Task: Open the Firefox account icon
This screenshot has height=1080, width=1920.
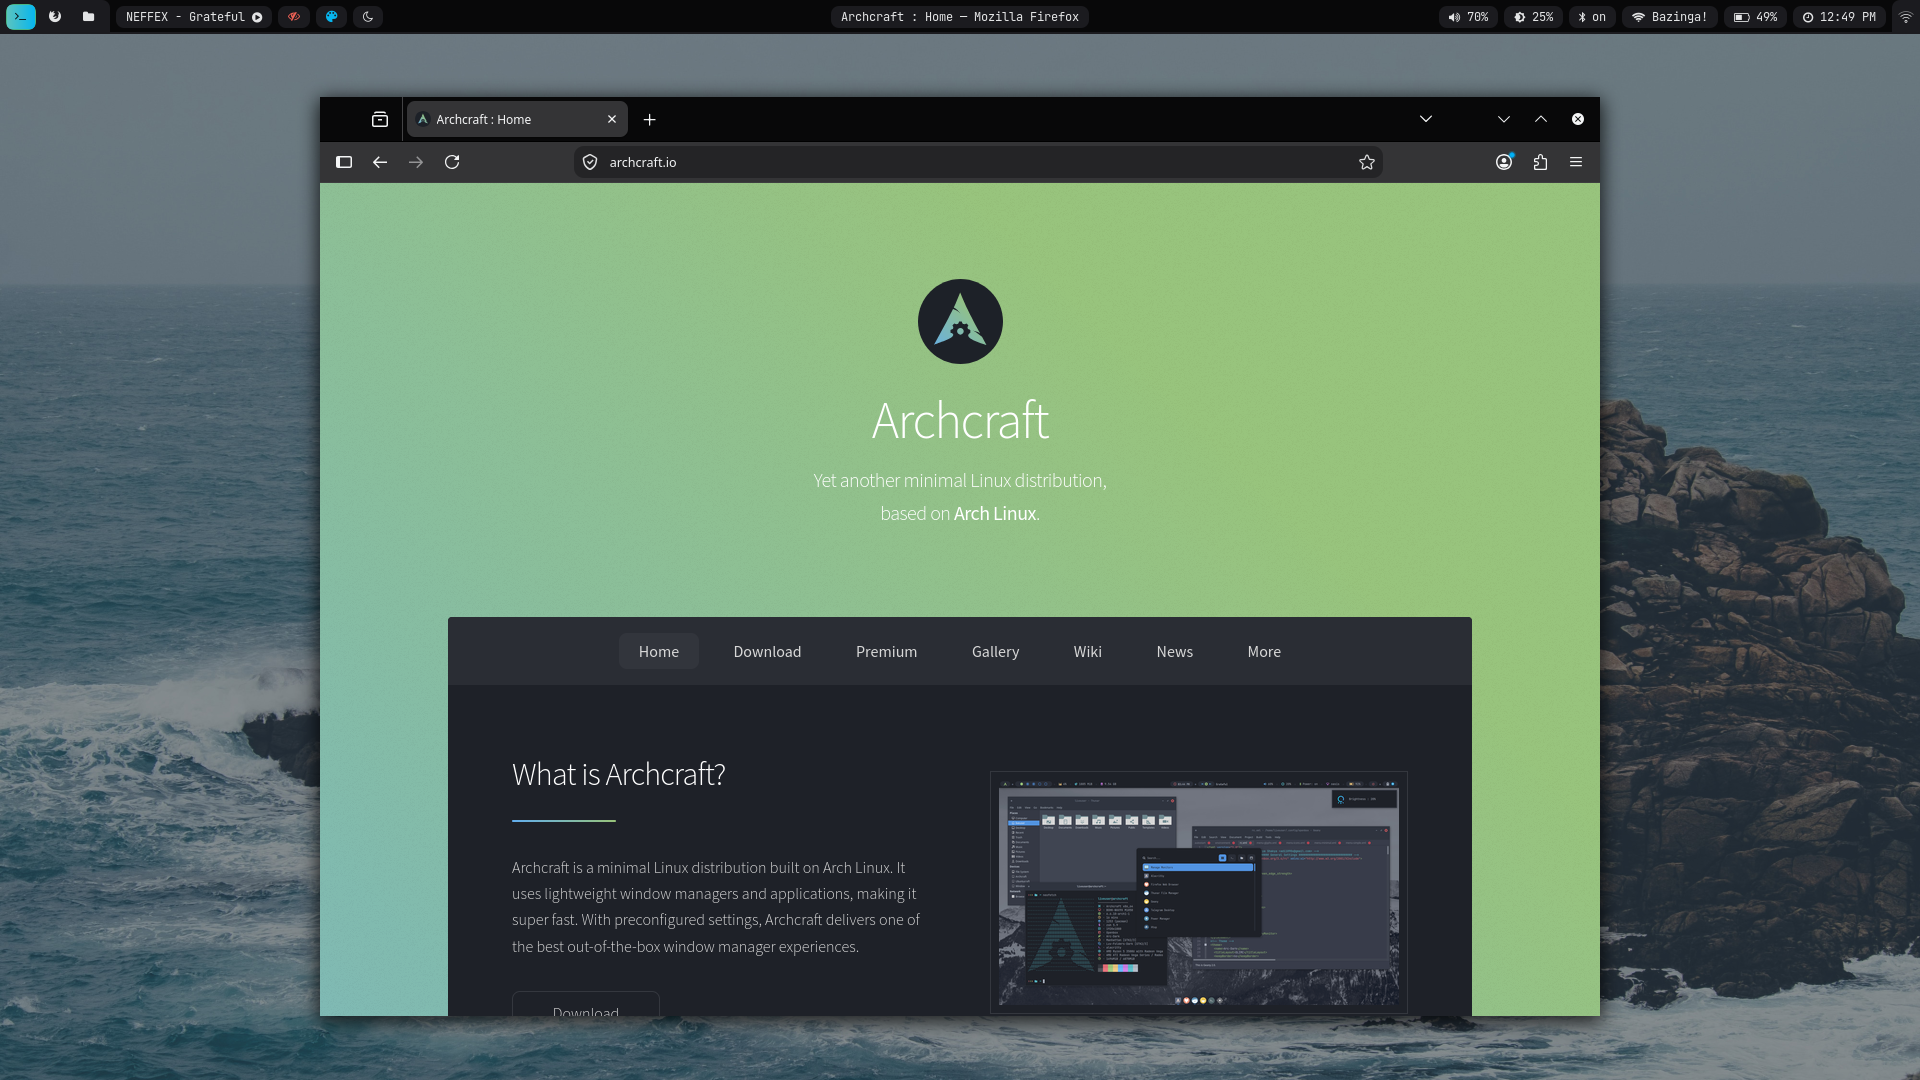Action: [x=1504, y=162]
